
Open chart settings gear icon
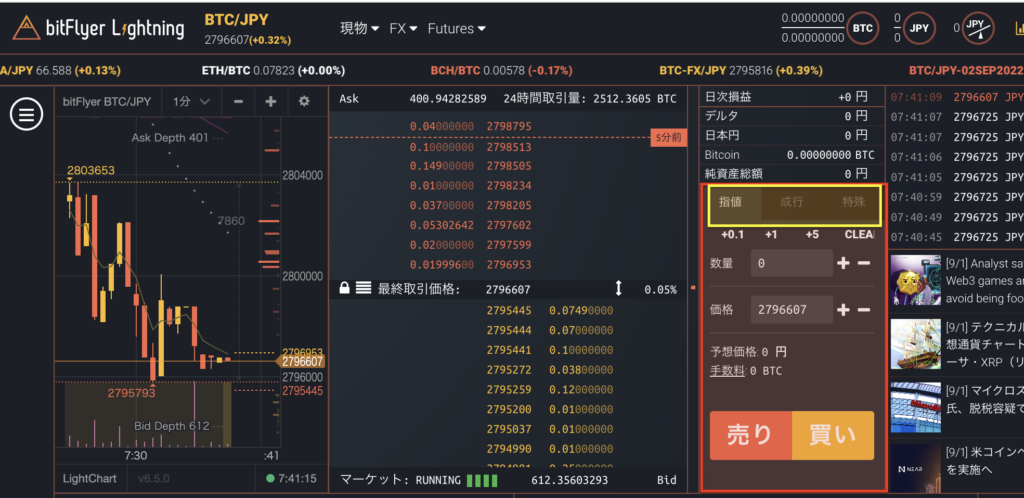tap(304, 102)
